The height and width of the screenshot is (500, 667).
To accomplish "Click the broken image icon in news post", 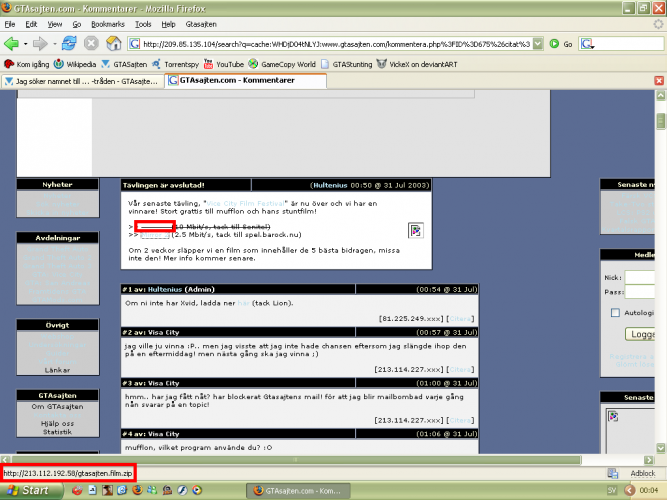I will pyautogui.click(x=416, y=231).
